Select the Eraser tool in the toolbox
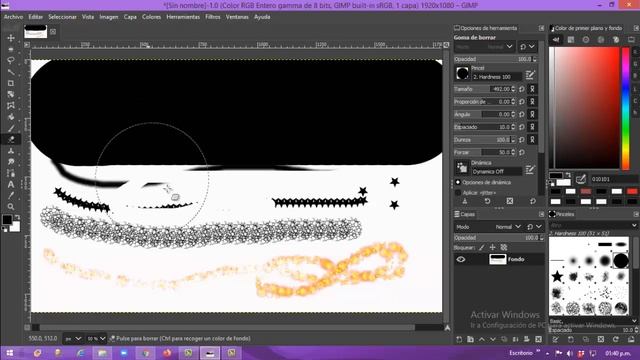640x360 pixels. pos(11,140)
